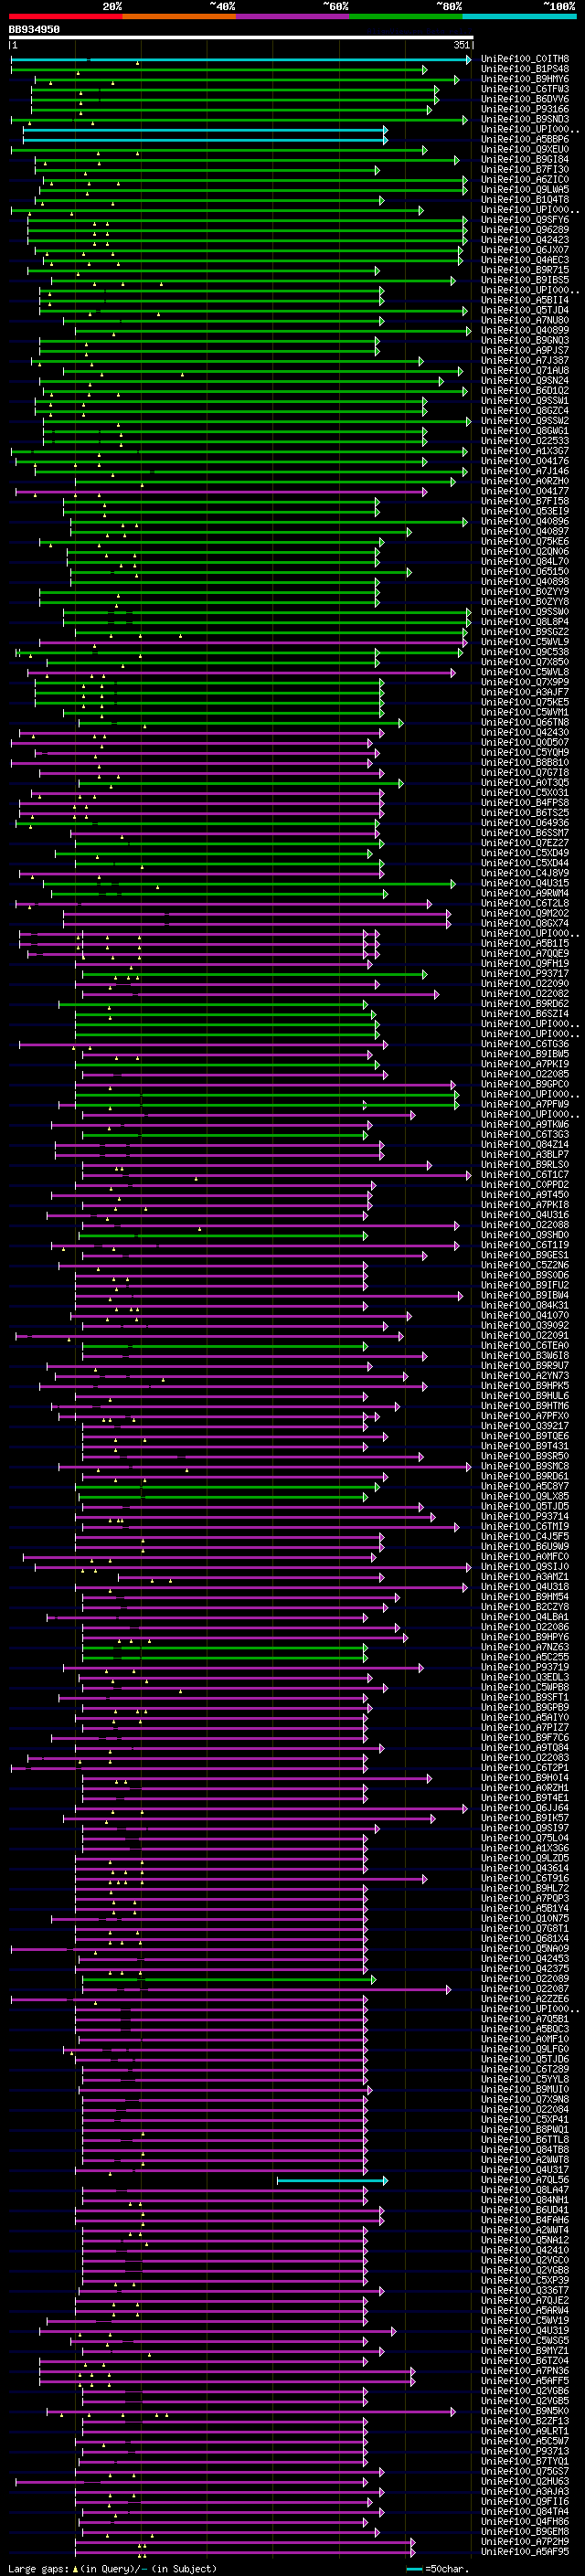
Task: Select hit label UniRef100_B9GNQ3
Action: (525, 340)
